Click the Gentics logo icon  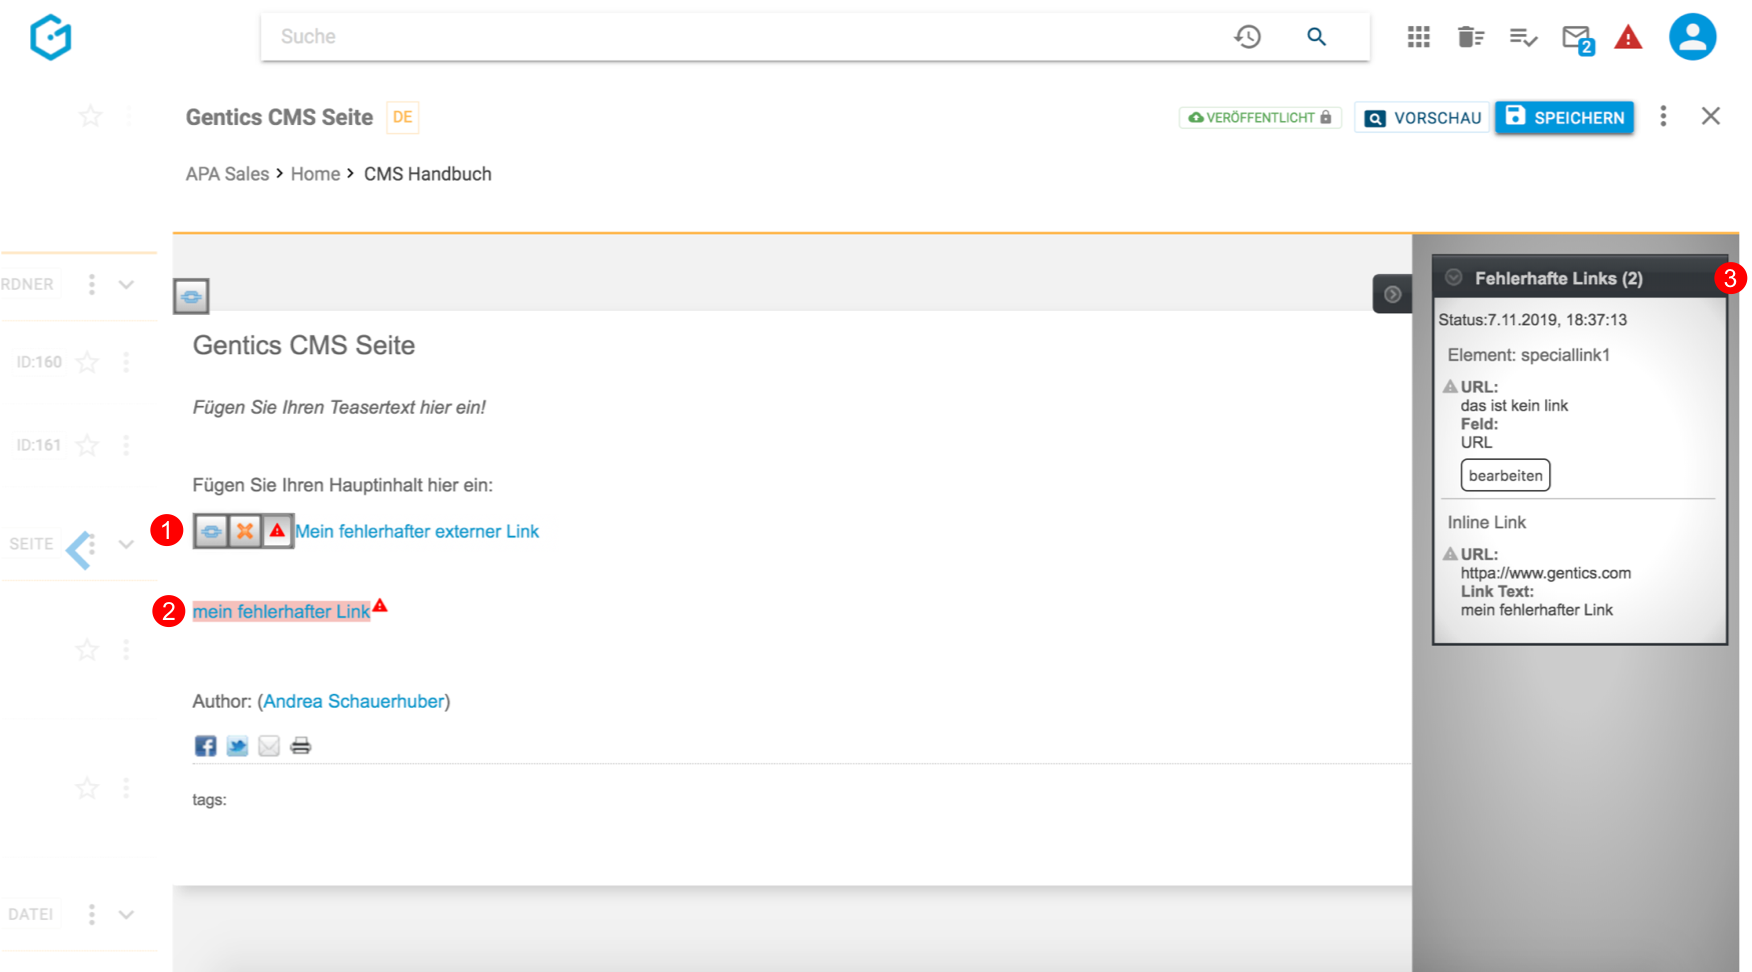tap(51, 38)
